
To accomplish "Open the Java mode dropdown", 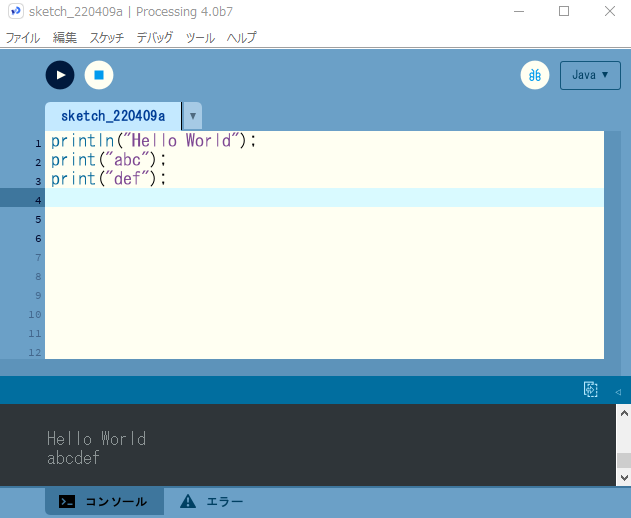I will pyautogui.click(x=590, y=75).
